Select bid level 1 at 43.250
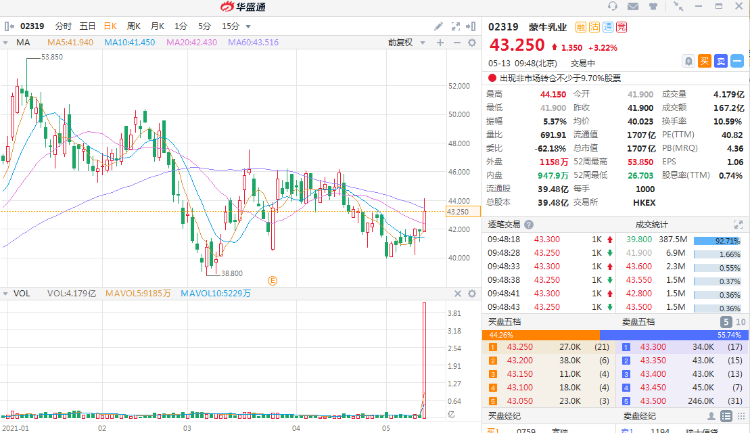The width and height of the screenshot is (750, 433). (x=549, y=347)
